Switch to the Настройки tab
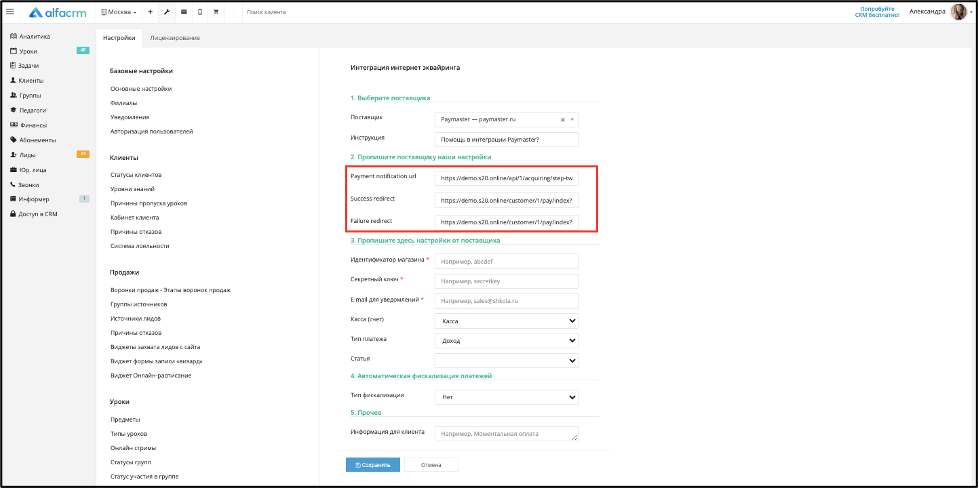Image resolution: width=979 pixels, height=489 pixels. coord(119,38)
